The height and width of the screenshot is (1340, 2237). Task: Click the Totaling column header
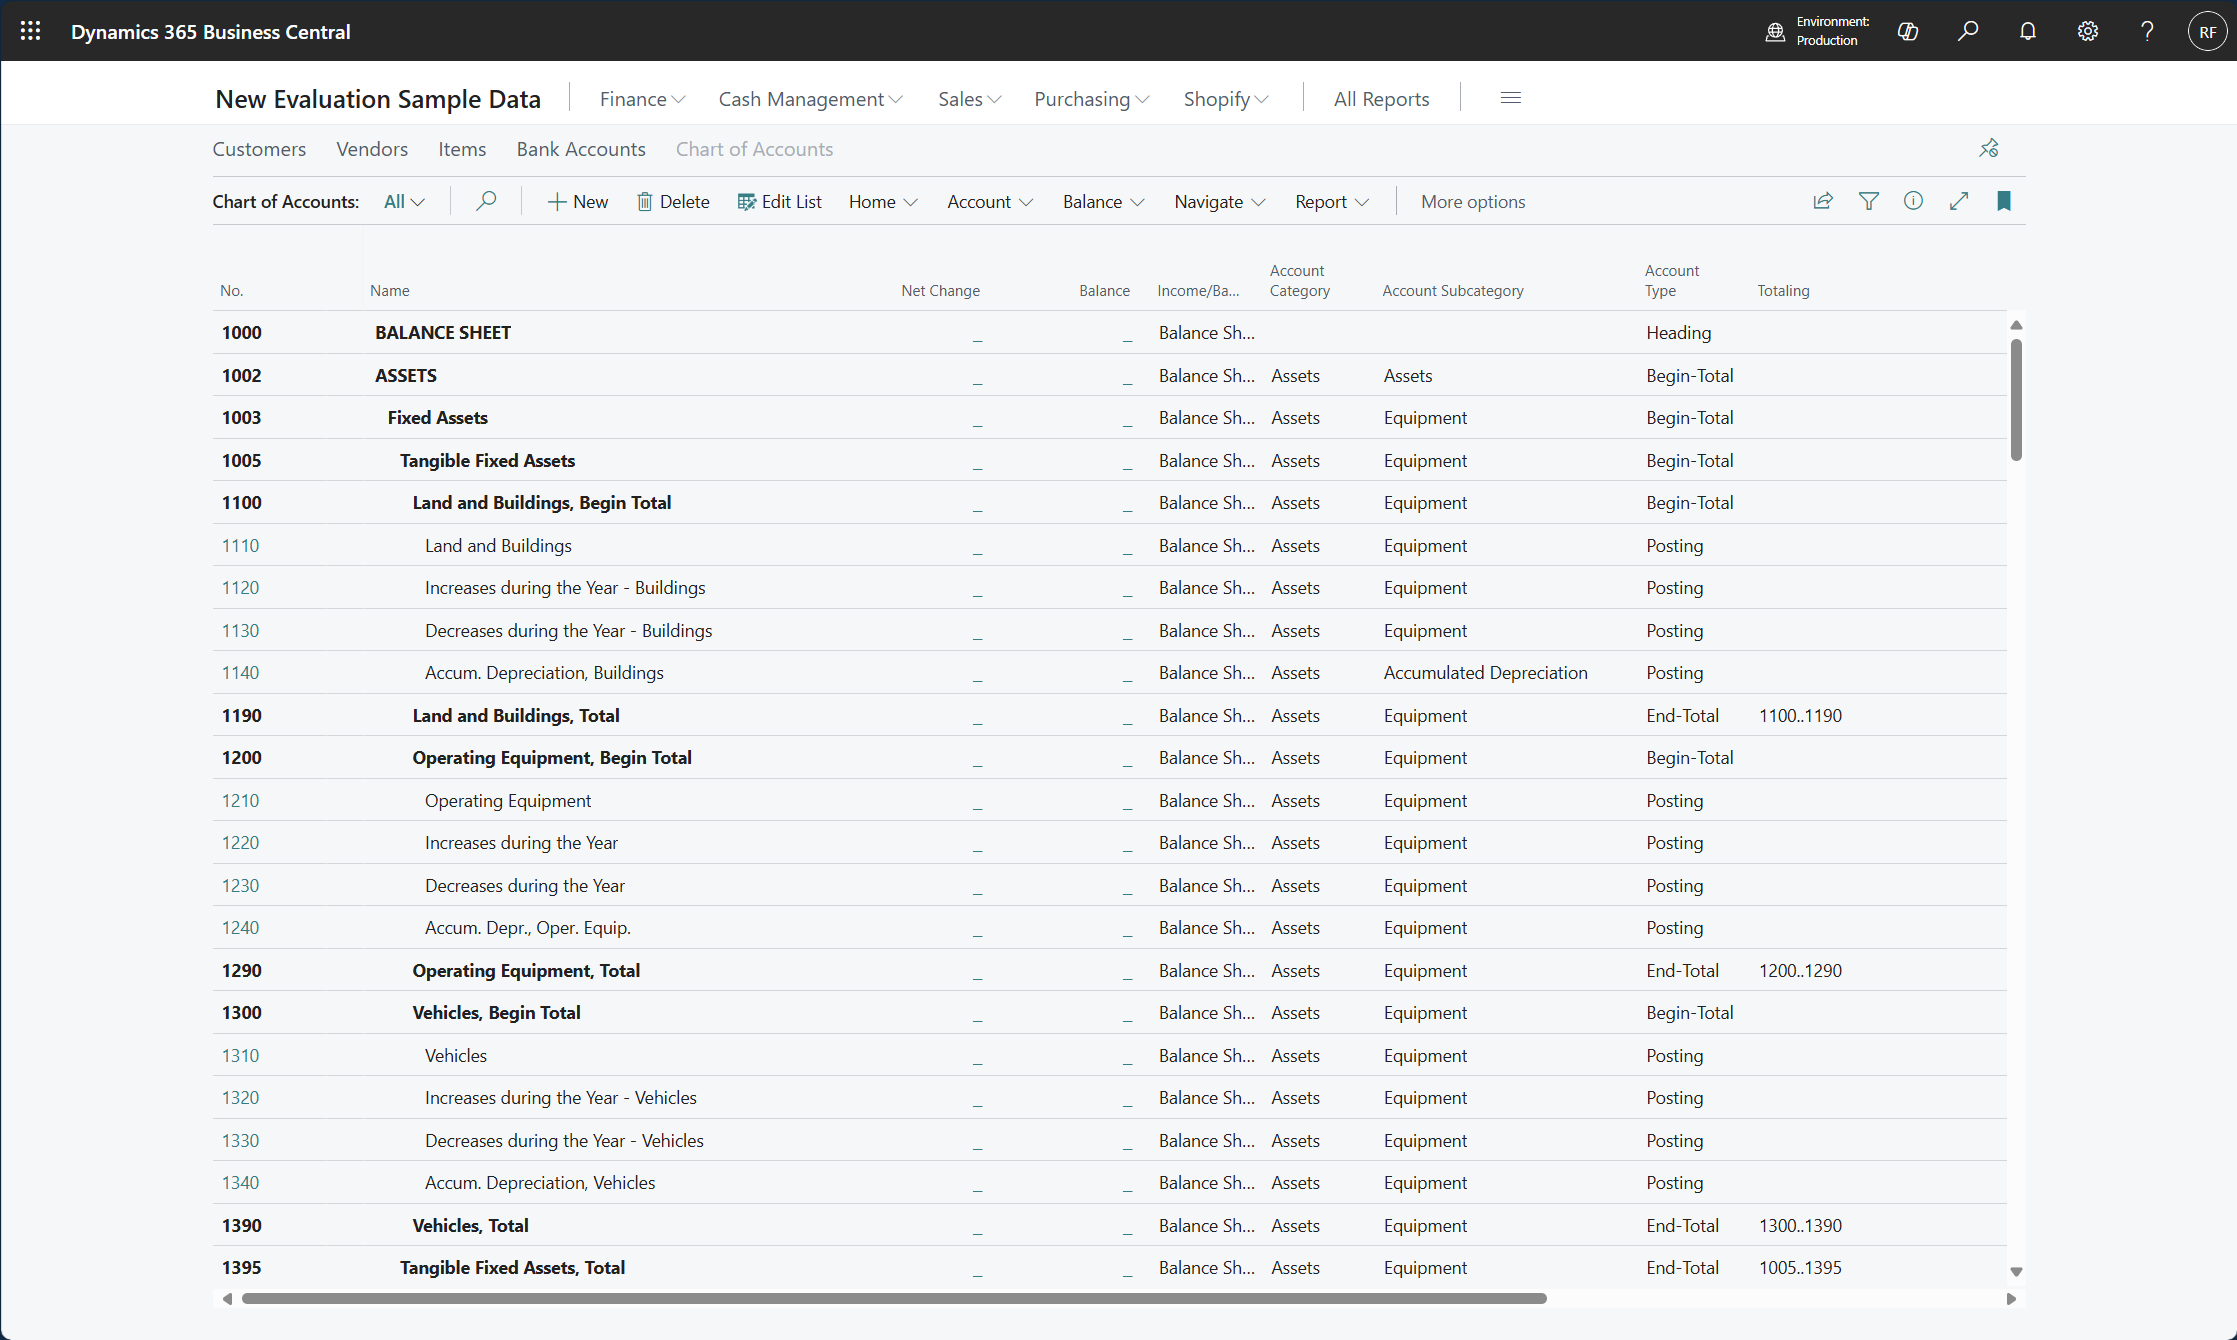click(x=1783, y=291)
